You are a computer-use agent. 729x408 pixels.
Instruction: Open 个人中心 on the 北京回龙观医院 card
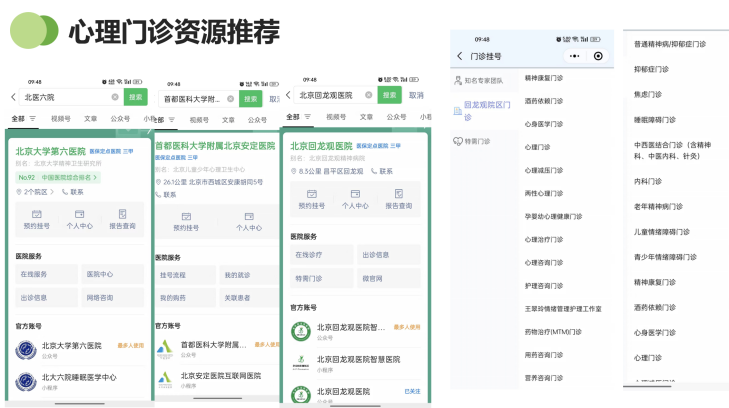point(355,198)
